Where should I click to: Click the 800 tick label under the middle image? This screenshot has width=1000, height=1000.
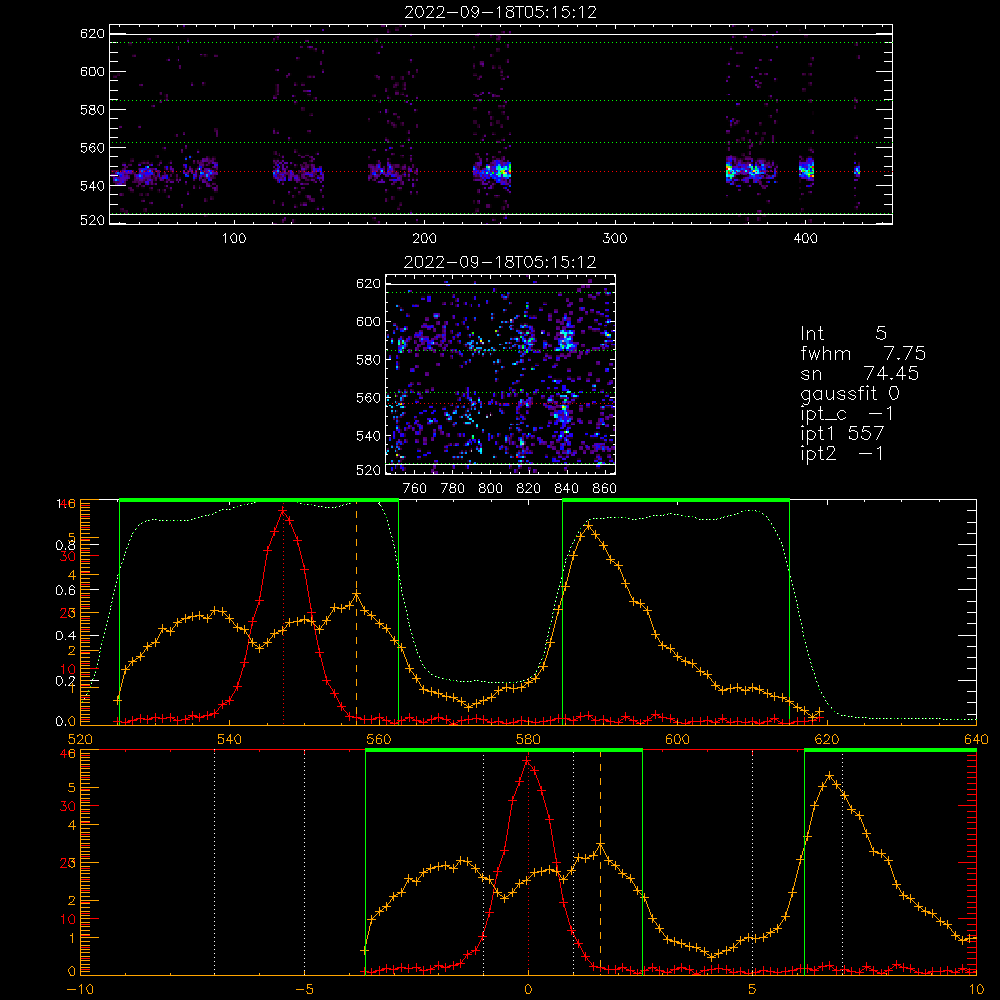click(490, 489)
